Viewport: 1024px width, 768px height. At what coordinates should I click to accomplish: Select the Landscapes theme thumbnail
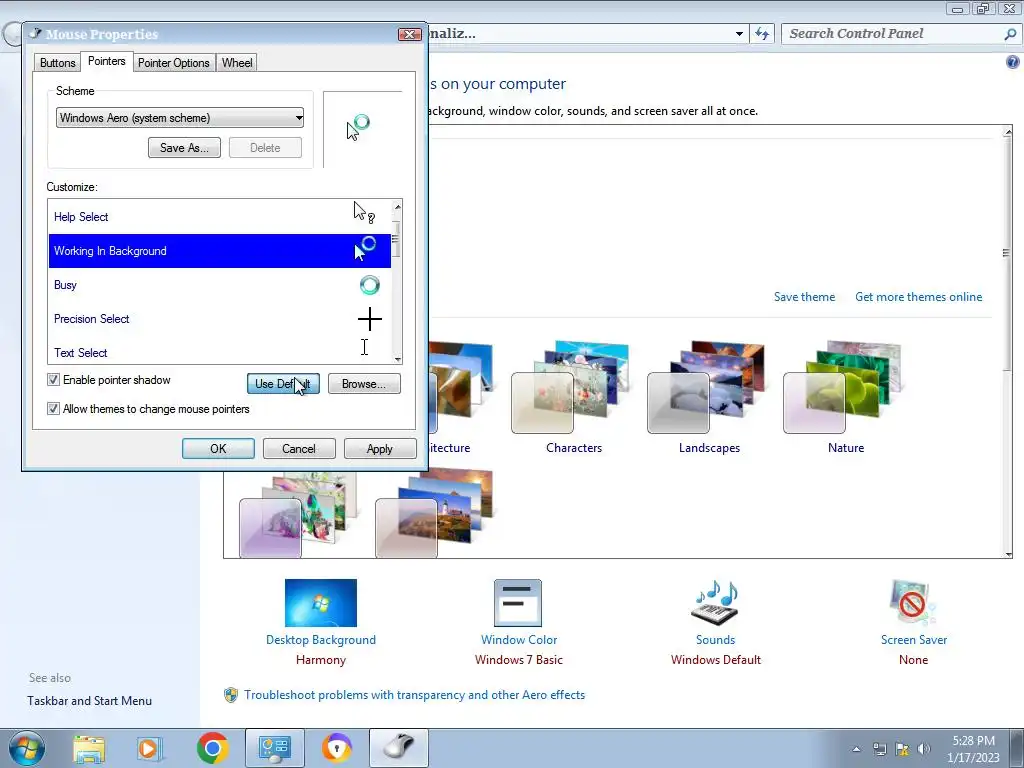click(707, 387)
